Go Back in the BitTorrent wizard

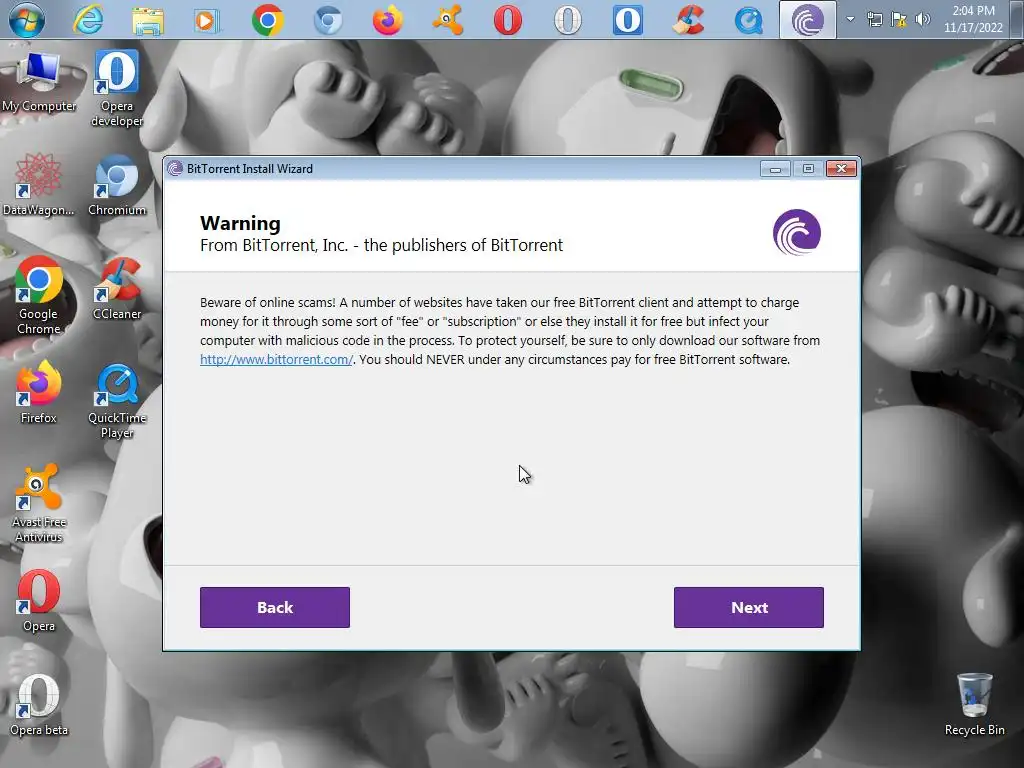pyautogui.click(x=275, y=607)
